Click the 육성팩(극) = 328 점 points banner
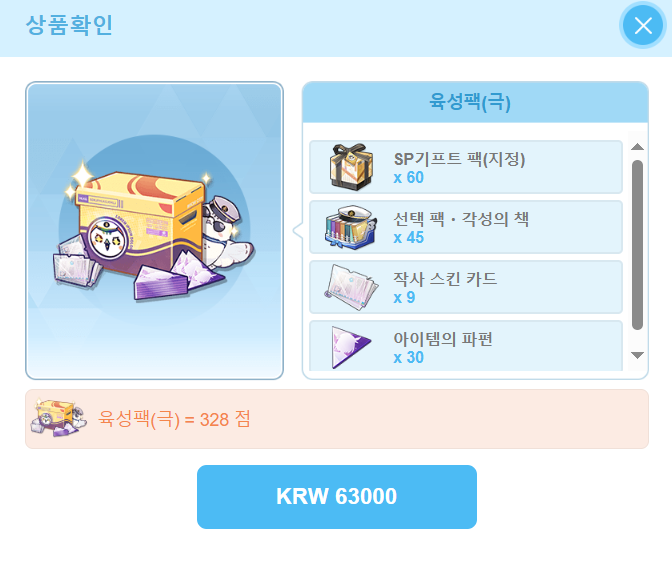Screen dimensions: 672x561 (x=337, y=419)
